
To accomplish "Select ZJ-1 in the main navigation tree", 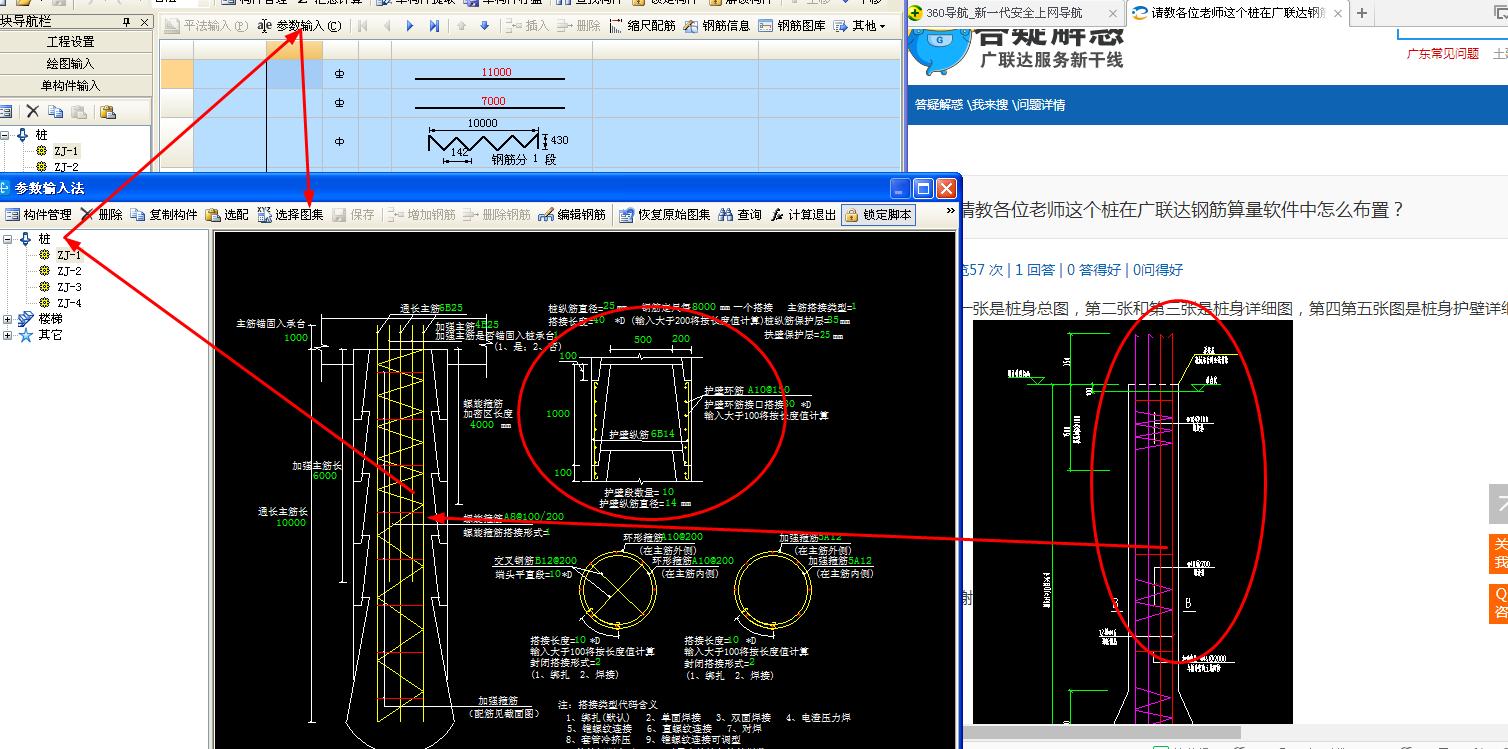I will coord(66,151).
